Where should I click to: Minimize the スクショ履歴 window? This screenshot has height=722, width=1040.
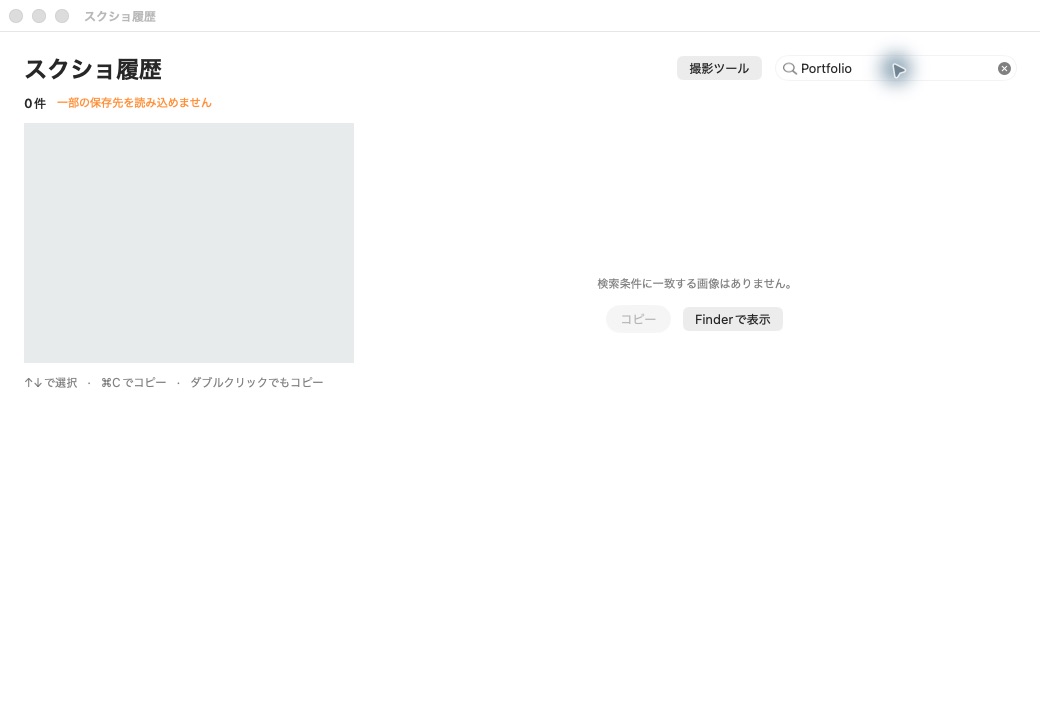39,16
